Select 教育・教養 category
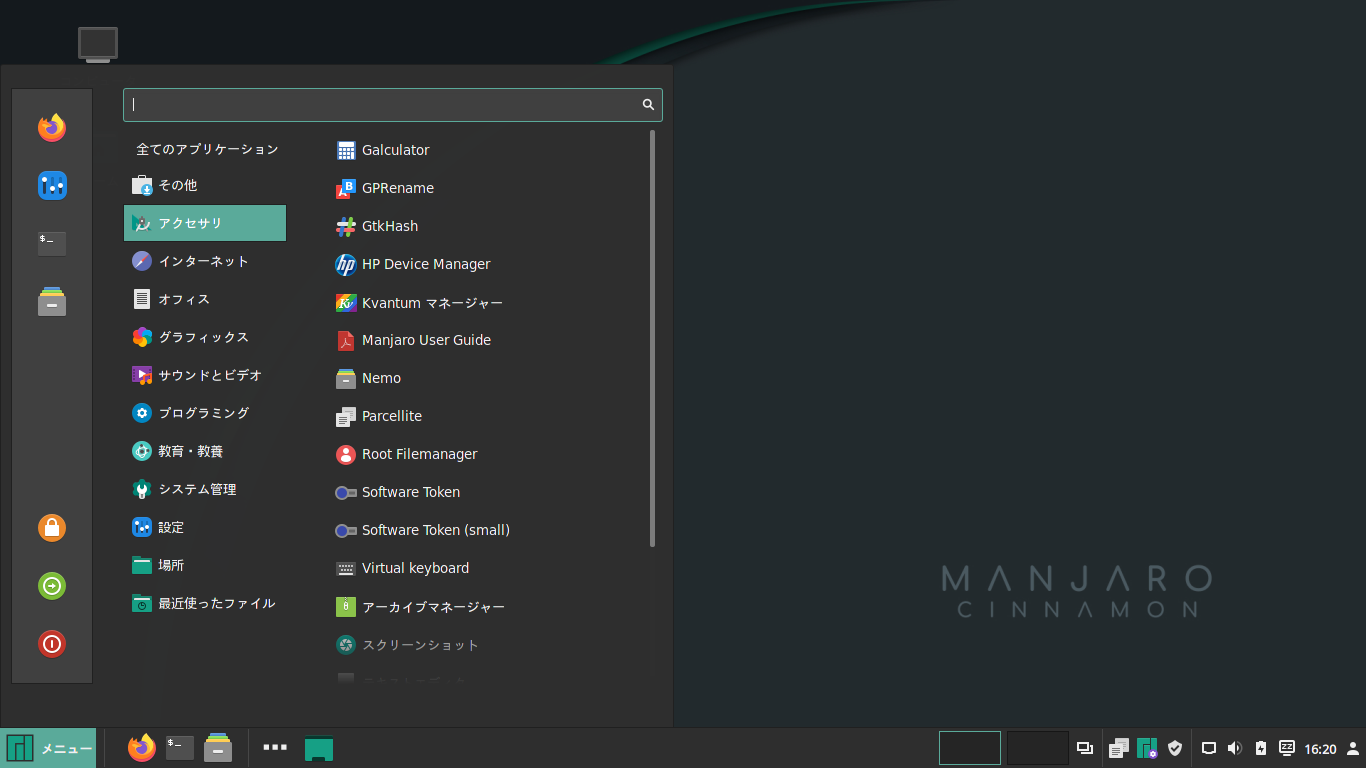This screenshot has width=1366, height=768. (x=205, y=451)
